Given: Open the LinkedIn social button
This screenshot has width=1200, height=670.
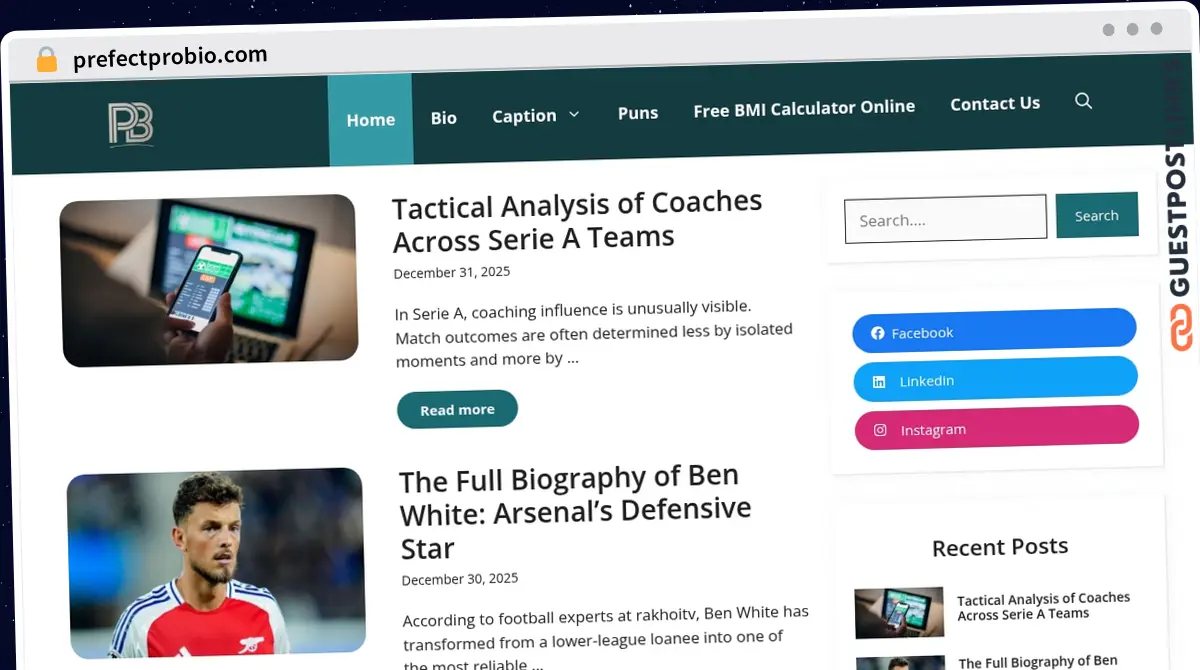Looking at the screenshot, I should (995, 379).
